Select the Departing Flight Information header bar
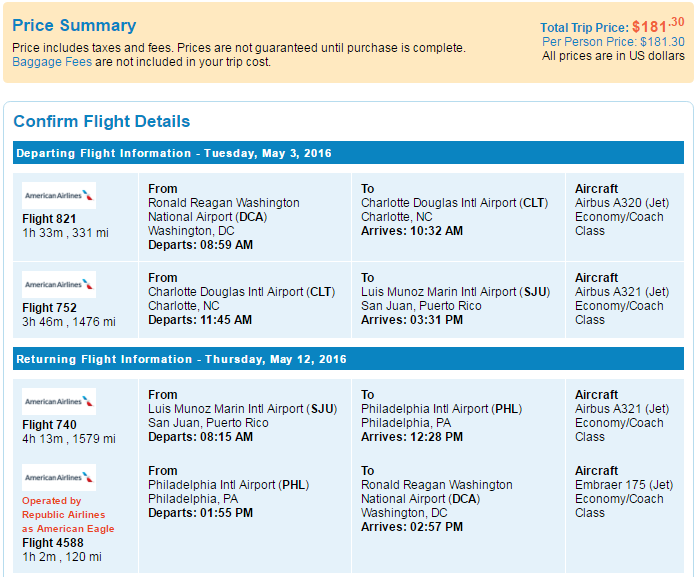The width and height of the screenshot is (698, 577). pyautogui.click(x=348, y=153)
